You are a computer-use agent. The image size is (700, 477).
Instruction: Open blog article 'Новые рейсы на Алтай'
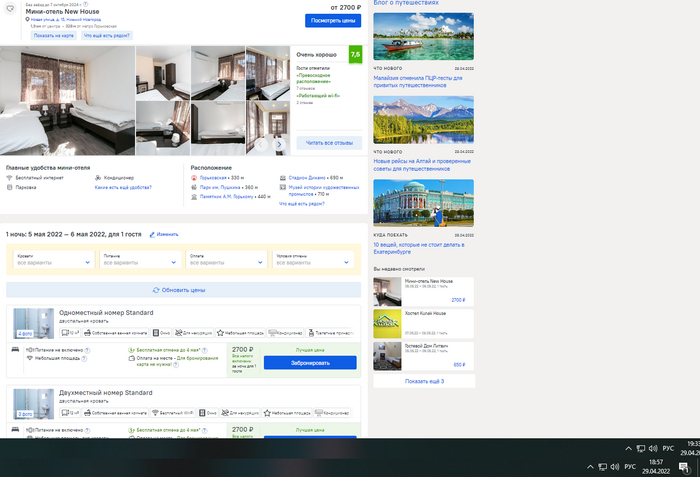click(422, 165)
